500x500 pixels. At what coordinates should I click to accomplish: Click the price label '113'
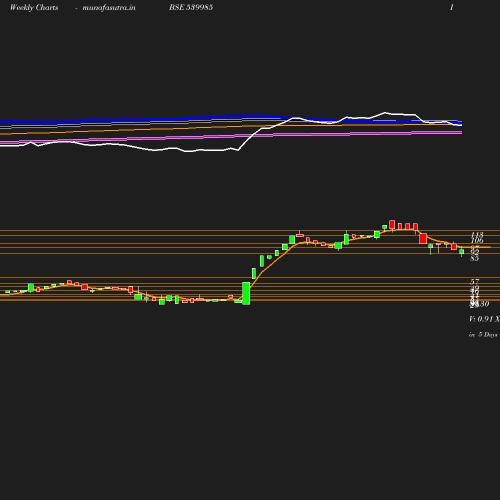click(x=477, y=235)
